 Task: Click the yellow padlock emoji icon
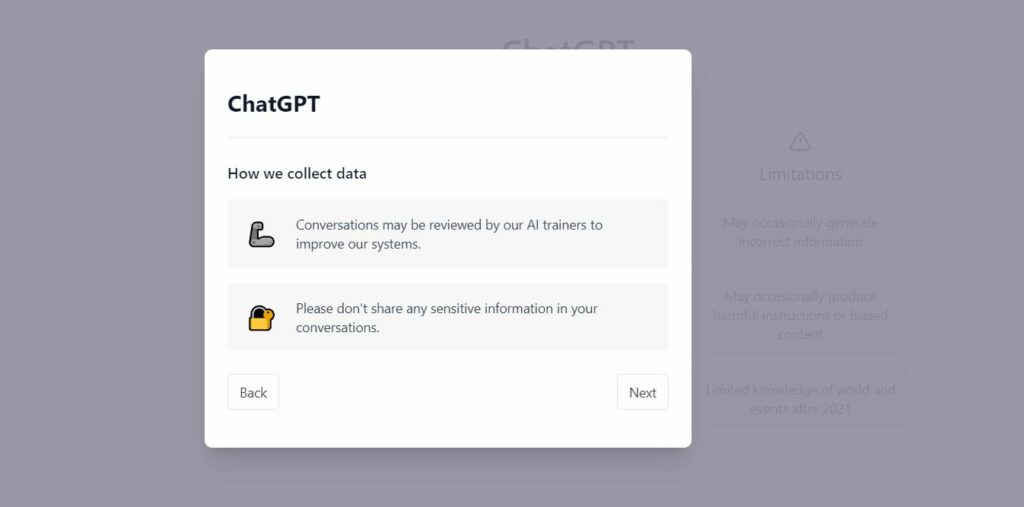coord(261,318)
